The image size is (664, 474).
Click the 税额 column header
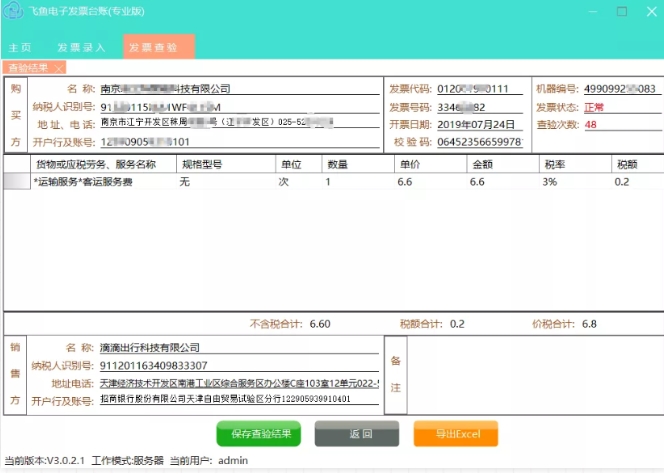point(637,164)
